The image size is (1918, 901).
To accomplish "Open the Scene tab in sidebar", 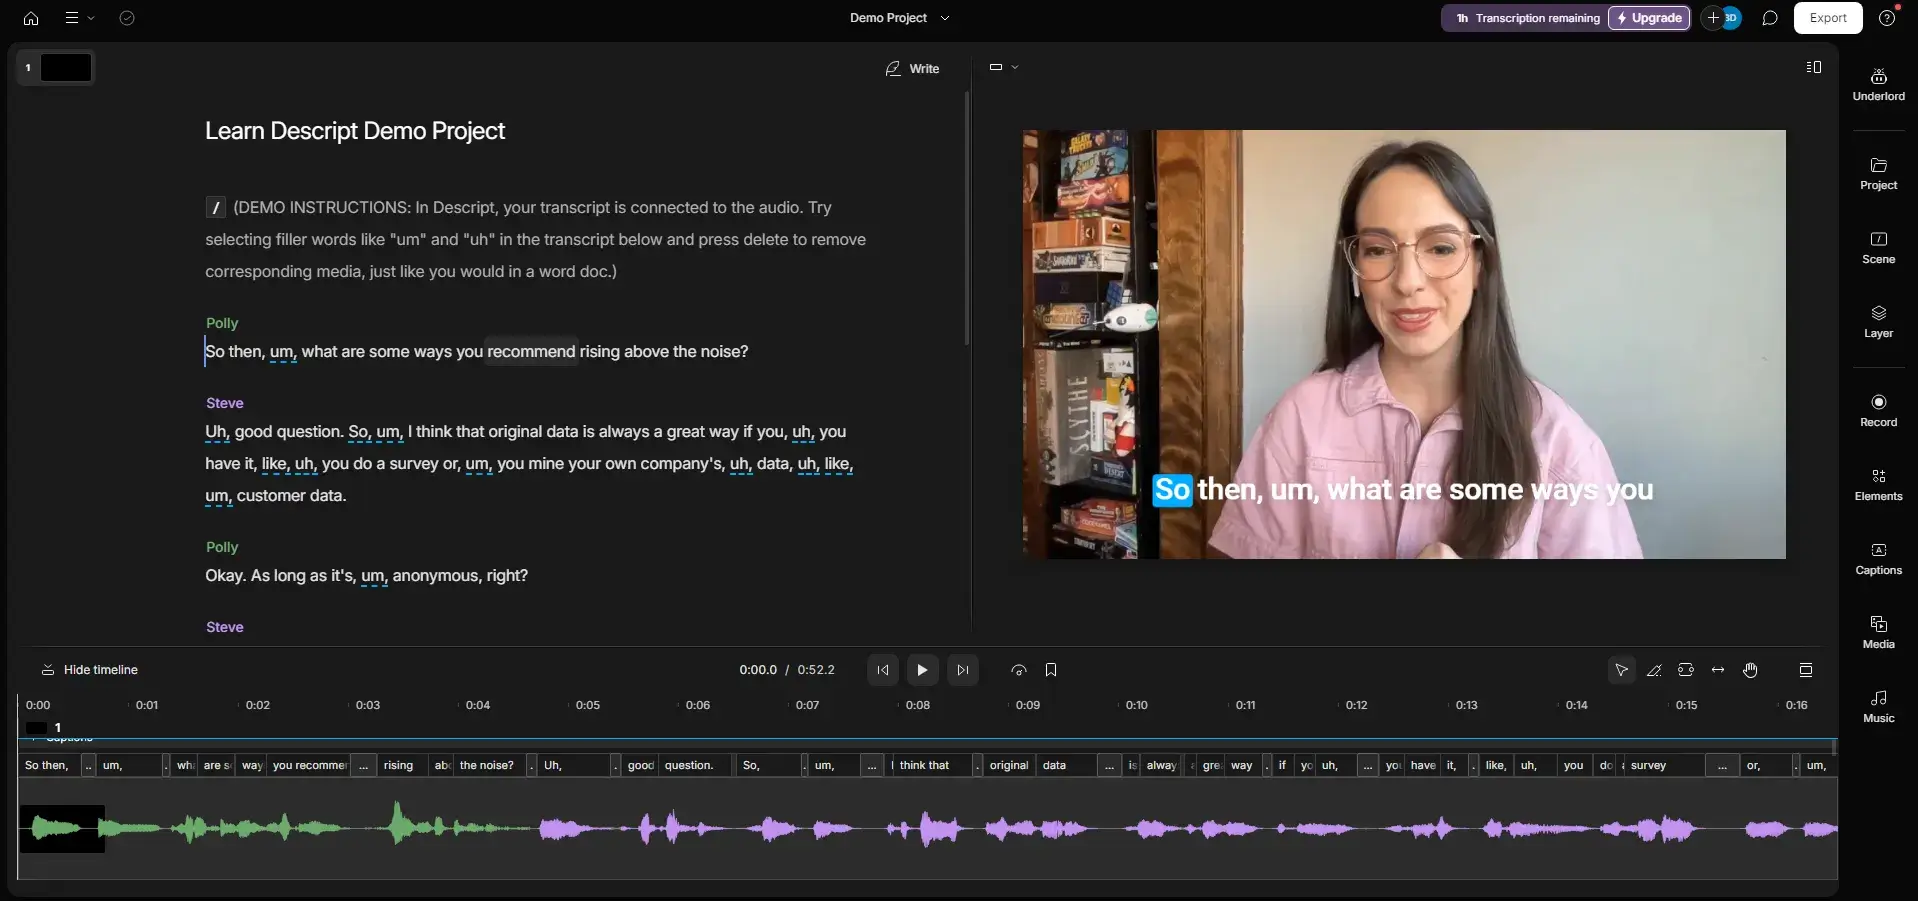I will [1878, 247].
